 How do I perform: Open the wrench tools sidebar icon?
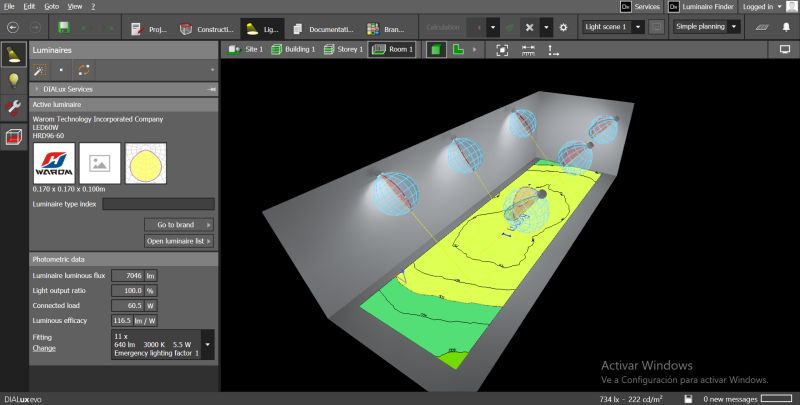click(x=14, y=109)
